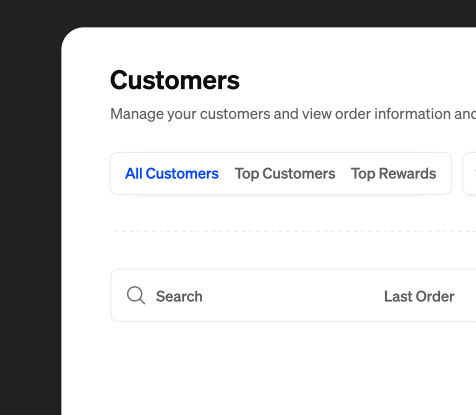
Task: Click empty space in the search bar
Action: click(293, 296)
